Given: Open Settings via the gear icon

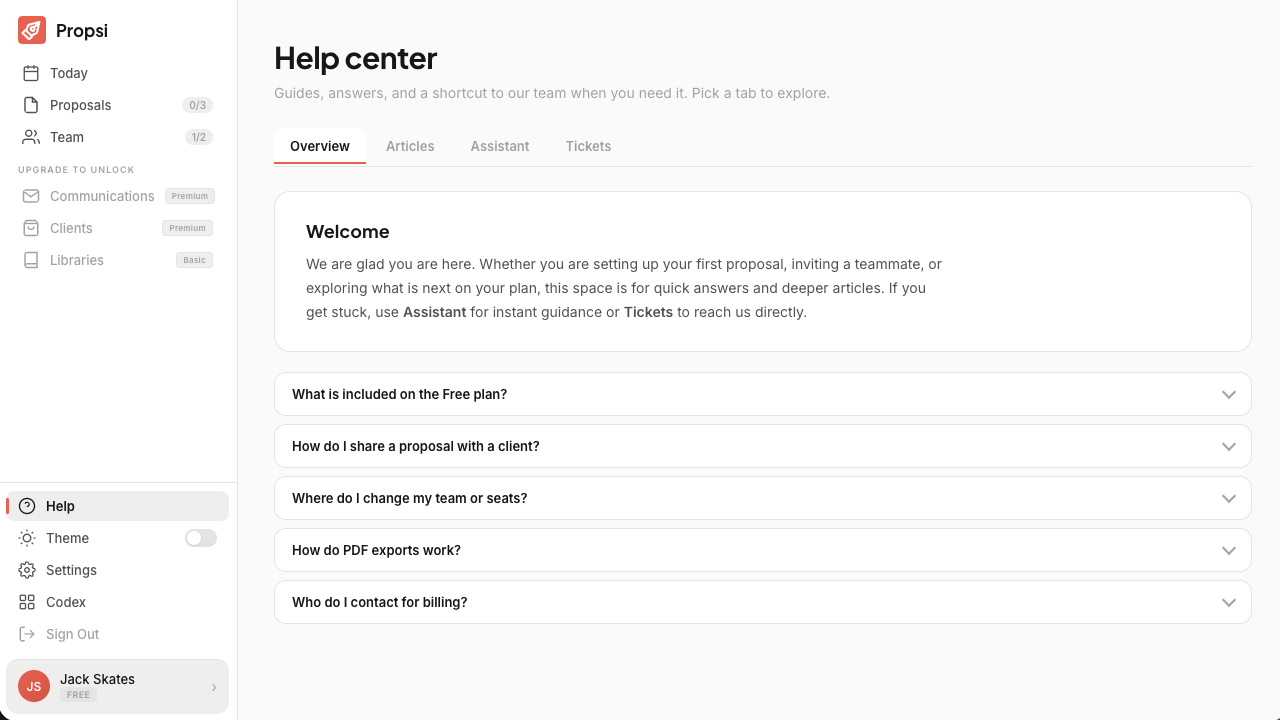Looking at the screenshot, I should pyautogui.click(x=27, y=570).
